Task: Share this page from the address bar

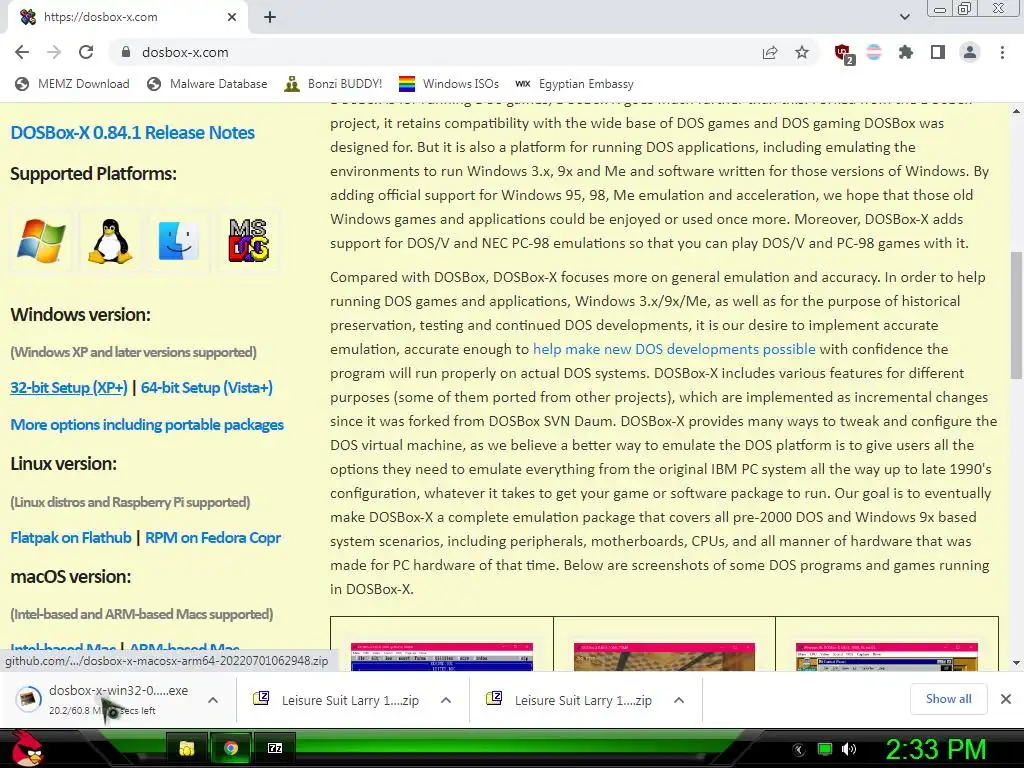Action: point(770,52)
